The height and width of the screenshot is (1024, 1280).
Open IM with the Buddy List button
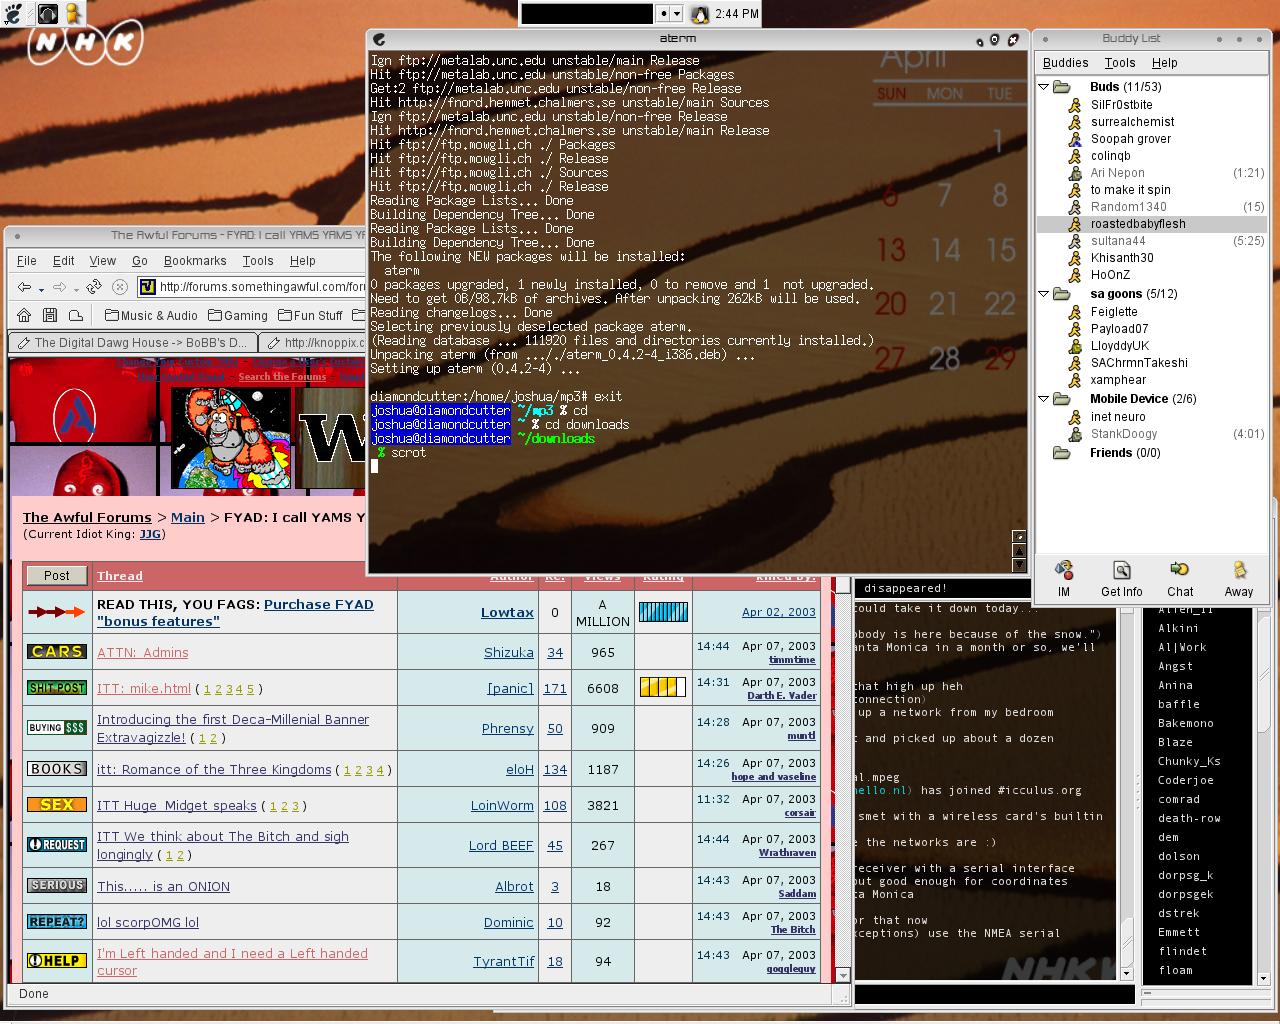coord(1064,579)
